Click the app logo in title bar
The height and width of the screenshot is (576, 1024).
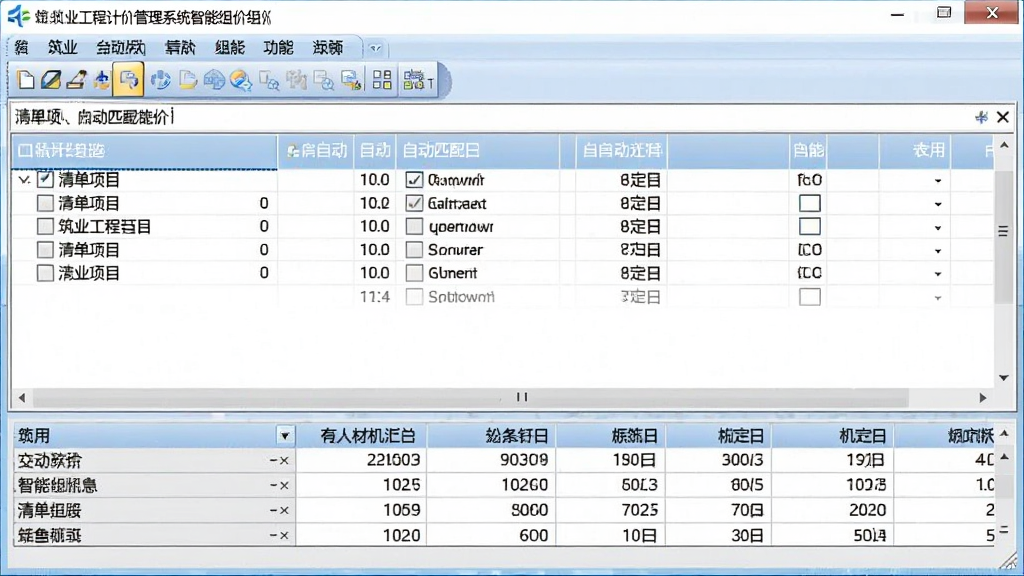click(x=18, y=16)
